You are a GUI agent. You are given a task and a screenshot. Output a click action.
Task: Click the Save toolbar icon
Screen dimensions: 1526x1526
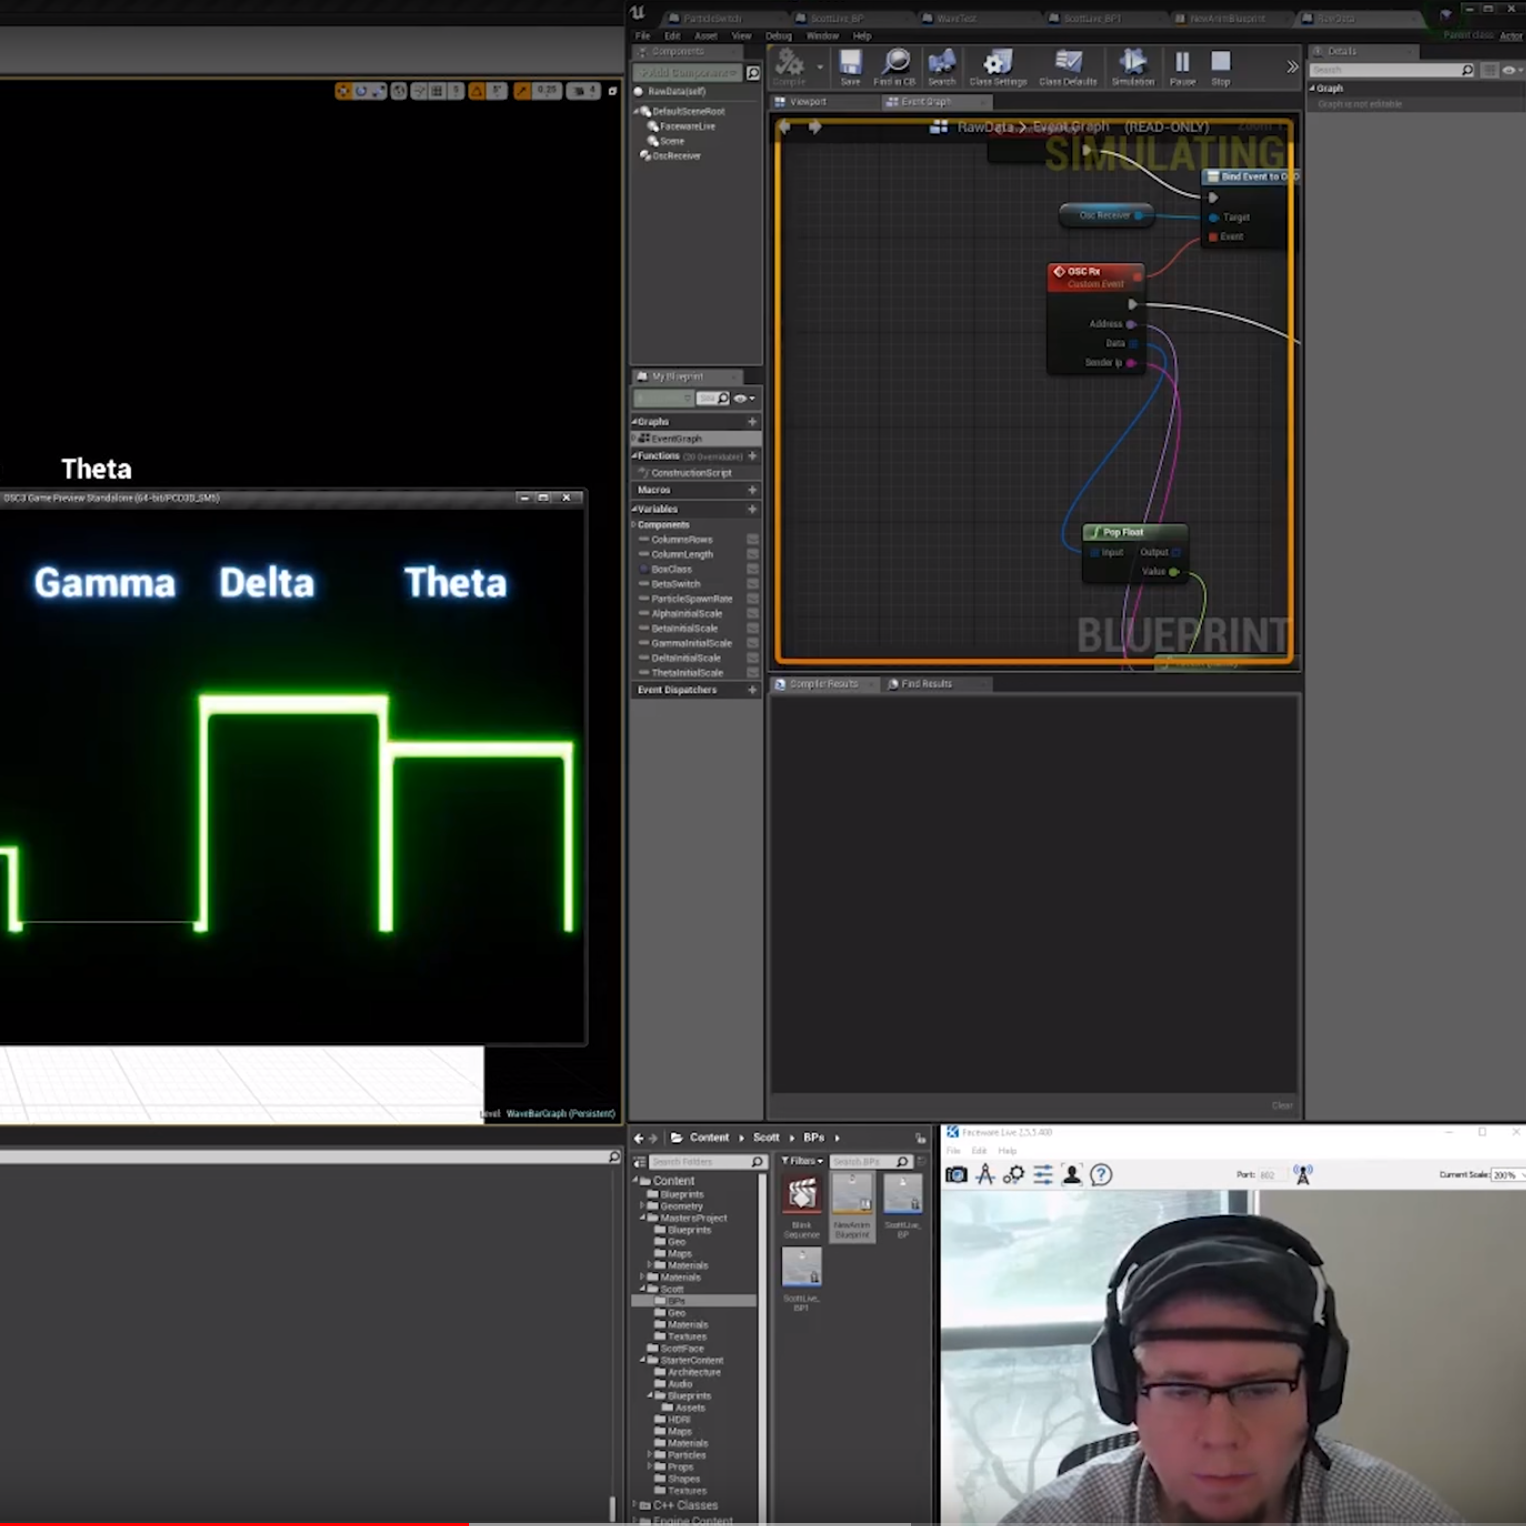click(x=850, y=67)
